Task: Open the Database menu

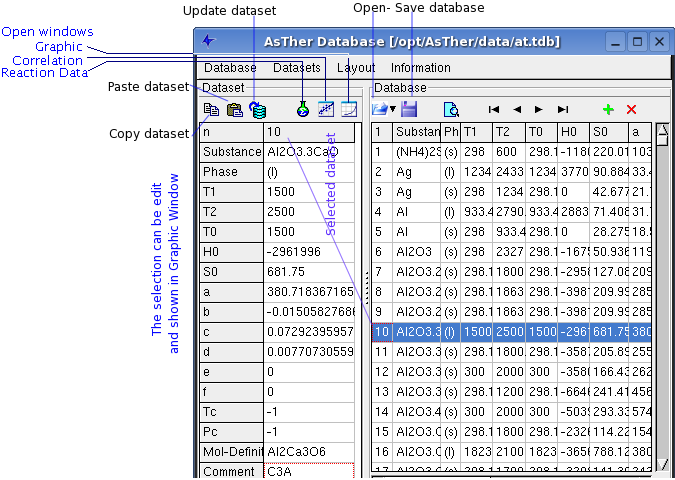Action: click(x=230, y=68)
